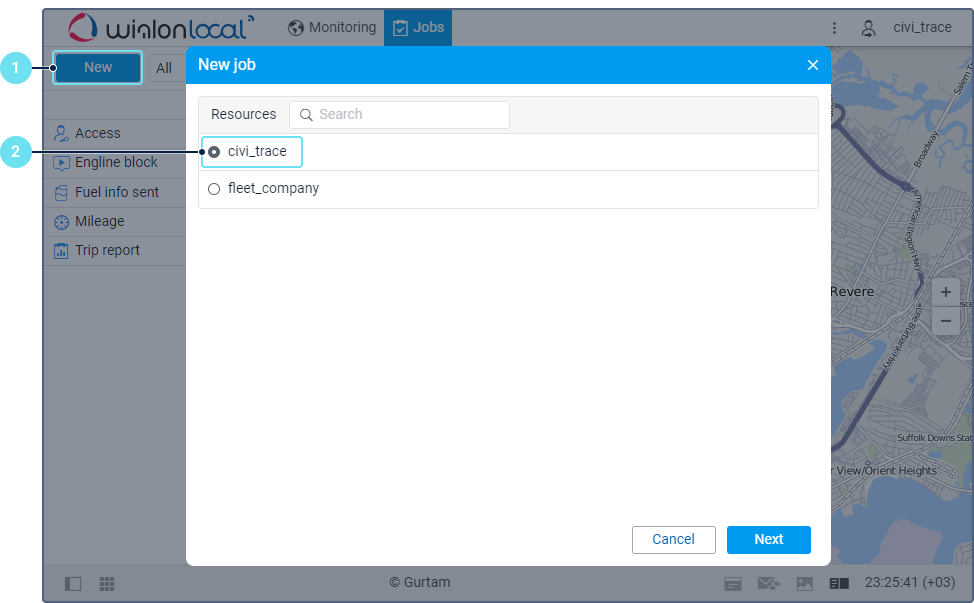The image size is (974, 603).
Task: Open the three-dot more options menu
Action: [x=835, y=28]
